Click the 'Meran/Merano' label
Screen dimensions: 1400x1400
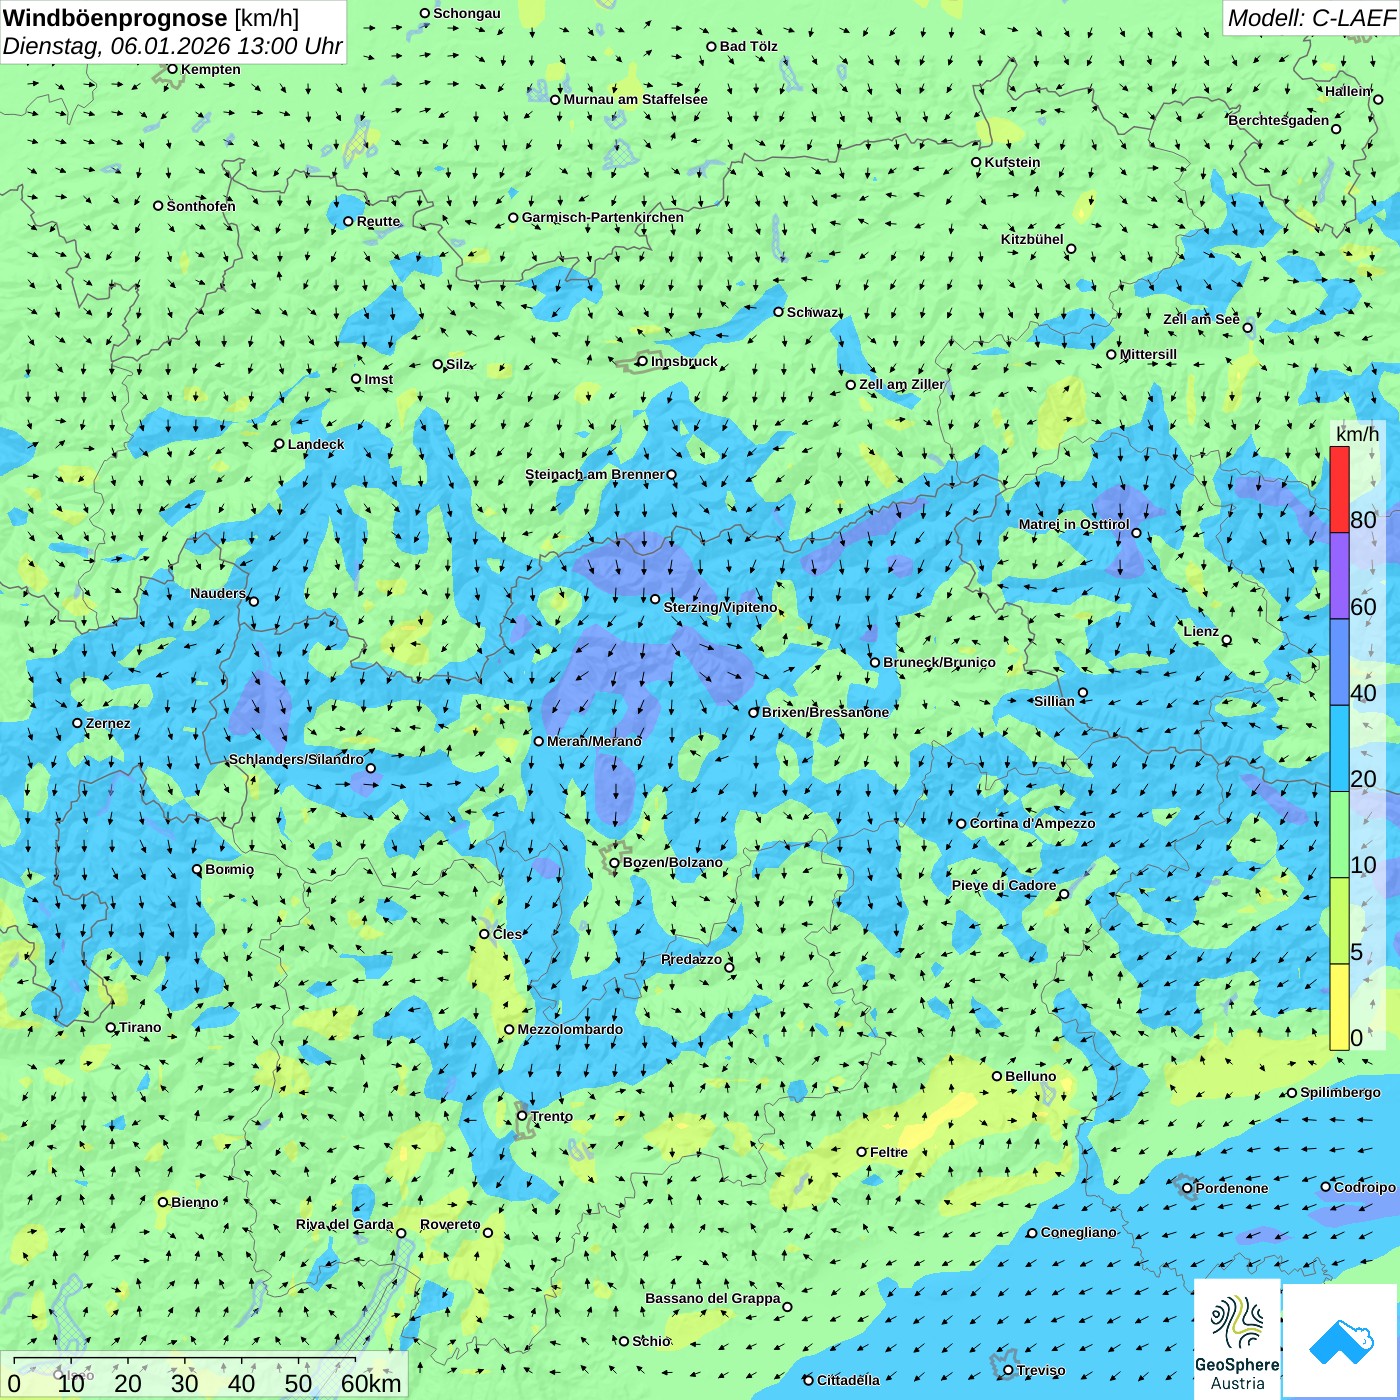594,741
